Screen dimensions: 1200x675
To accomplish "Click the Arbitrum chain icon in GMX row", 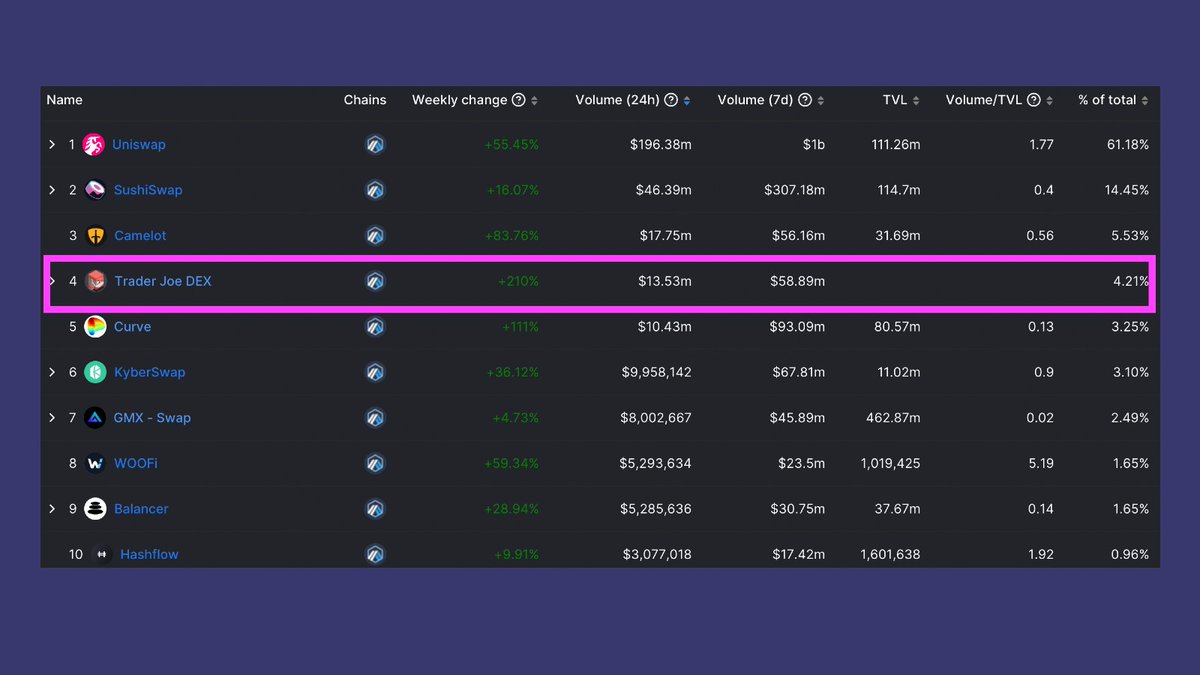I will tap(375, 418).
